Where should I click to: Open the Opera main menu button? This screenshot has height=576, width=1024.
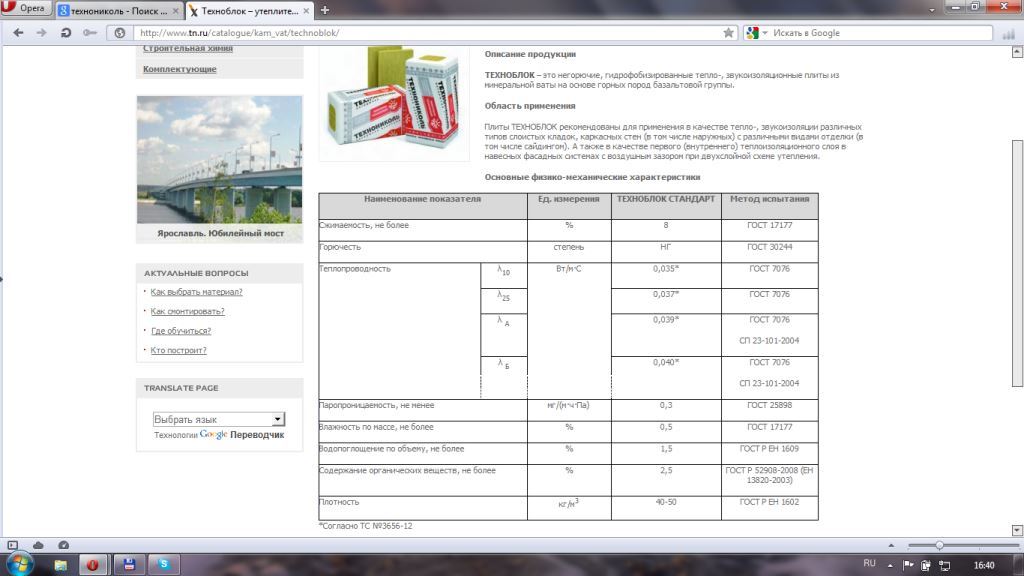pos(26,9)
